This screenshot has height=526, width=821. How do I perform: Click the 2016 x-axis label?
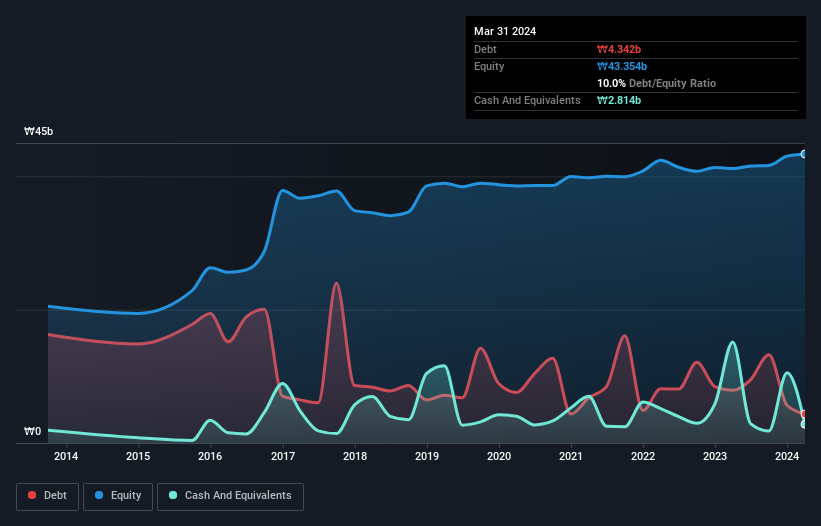tap(210, 456)
